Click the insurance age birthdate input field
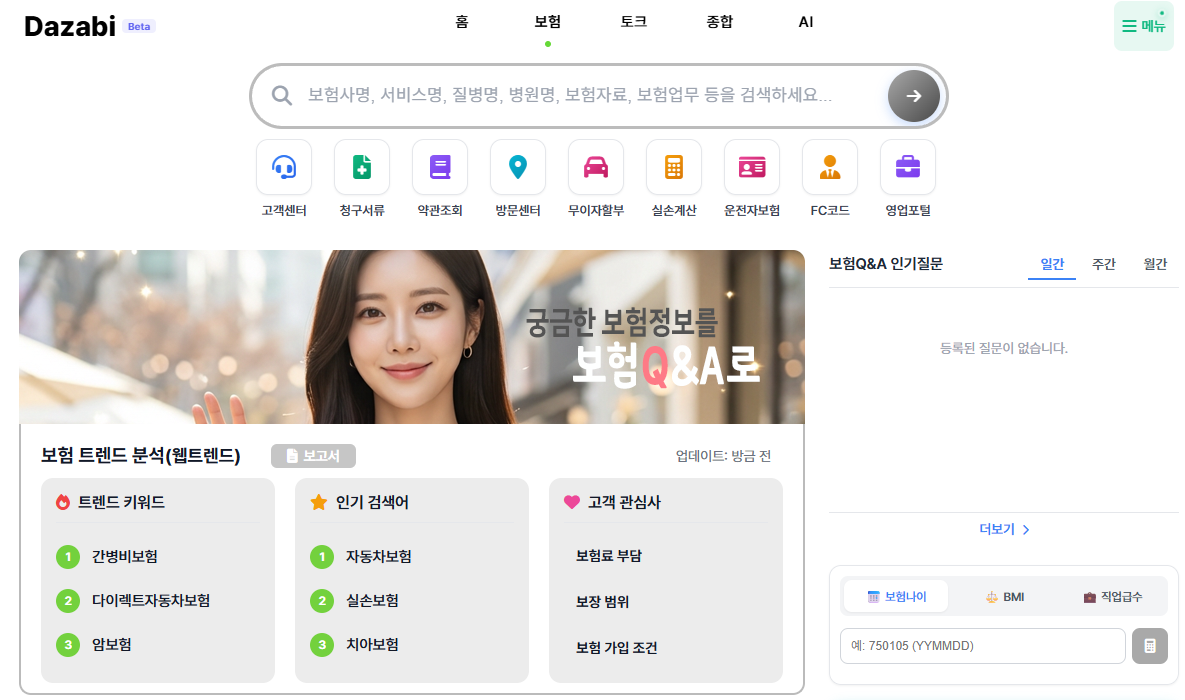Image resolution: width=1185 pixels, height=700 pixels. pyautogui.click(x=983, y=646)
